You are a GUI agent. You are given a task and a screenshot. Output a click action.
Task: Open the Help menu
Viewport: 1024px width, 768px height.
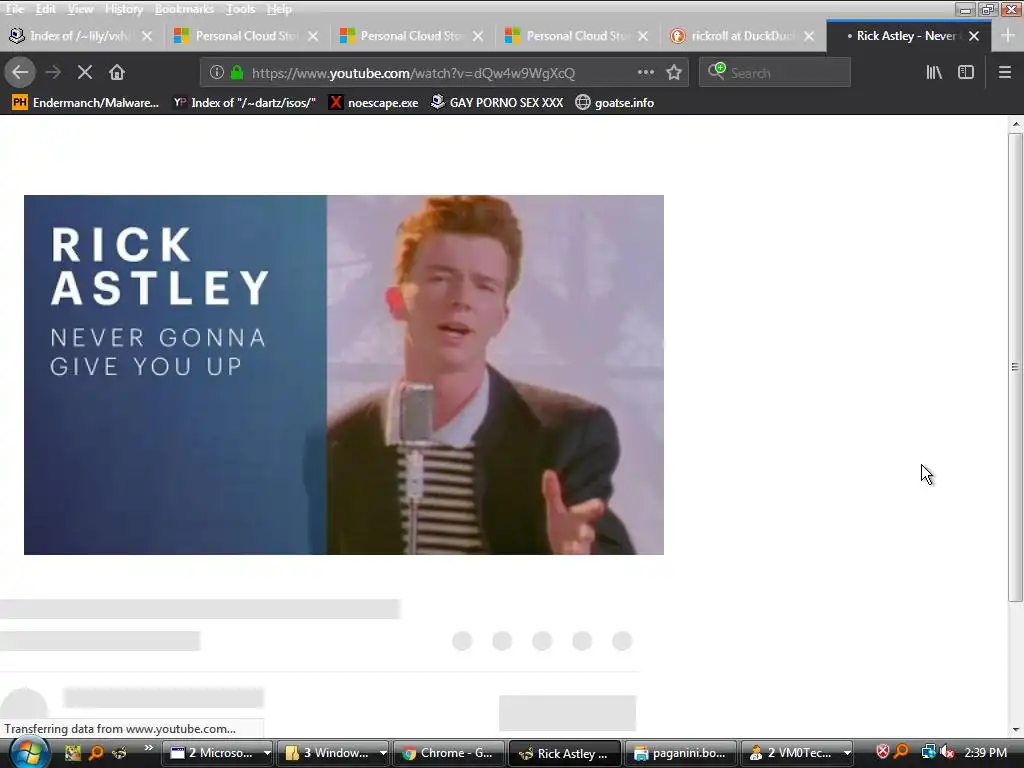pyautogui.click(x=279, y=9)
